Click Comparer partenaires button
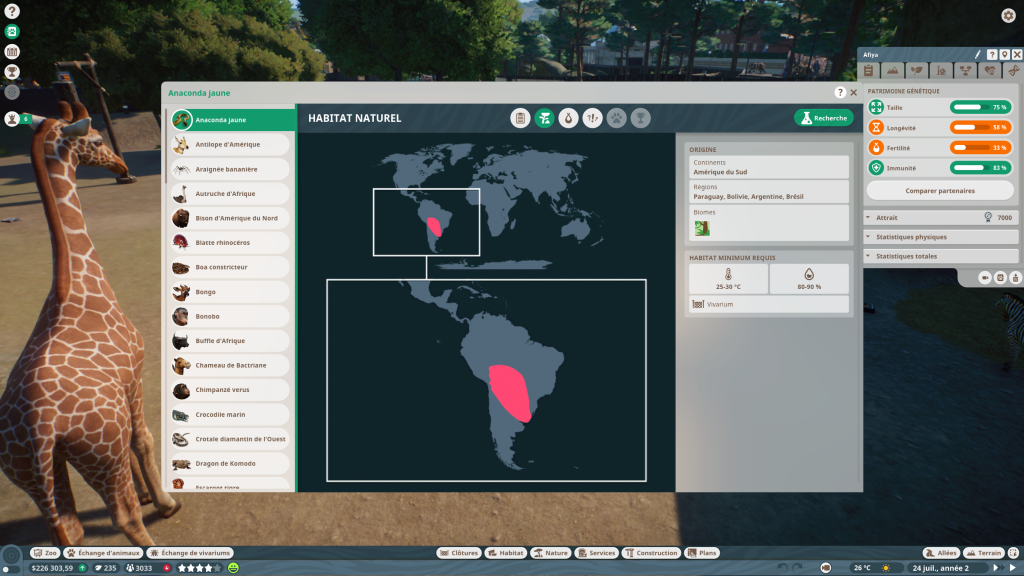Screen dimensions: 1024x576 [939, 190]
